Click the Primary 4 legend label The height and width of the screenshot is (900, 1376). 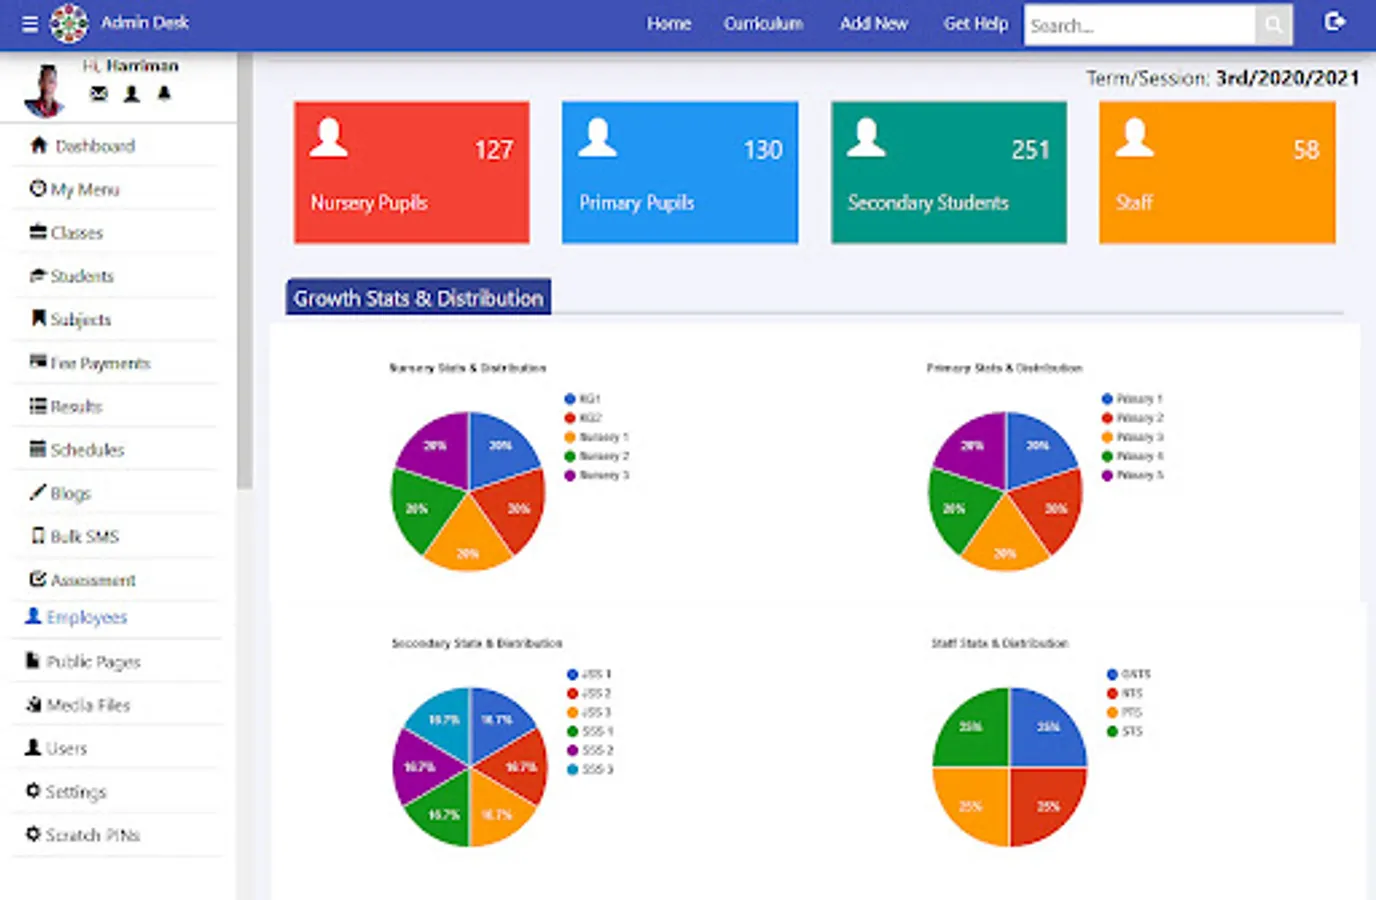tap(1140, 456)
